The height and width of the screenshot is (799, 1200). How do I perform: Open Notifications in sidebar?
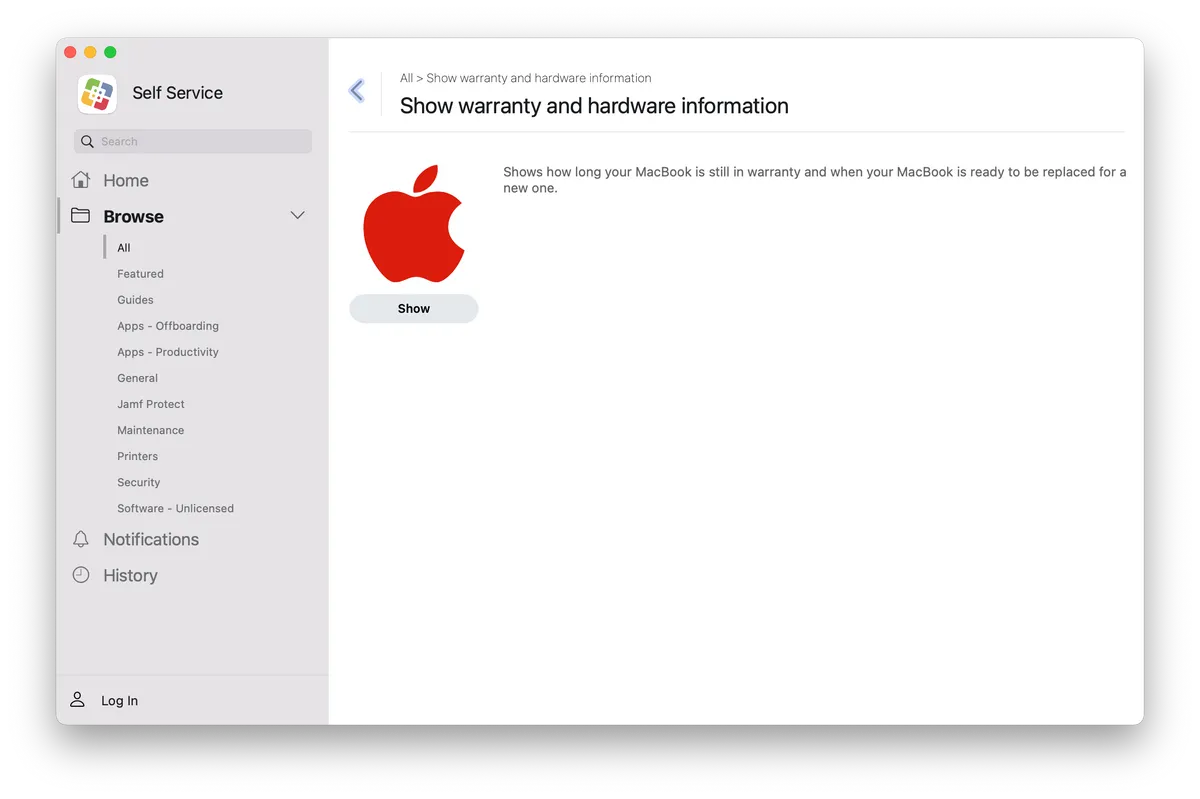tap(151, 539)
